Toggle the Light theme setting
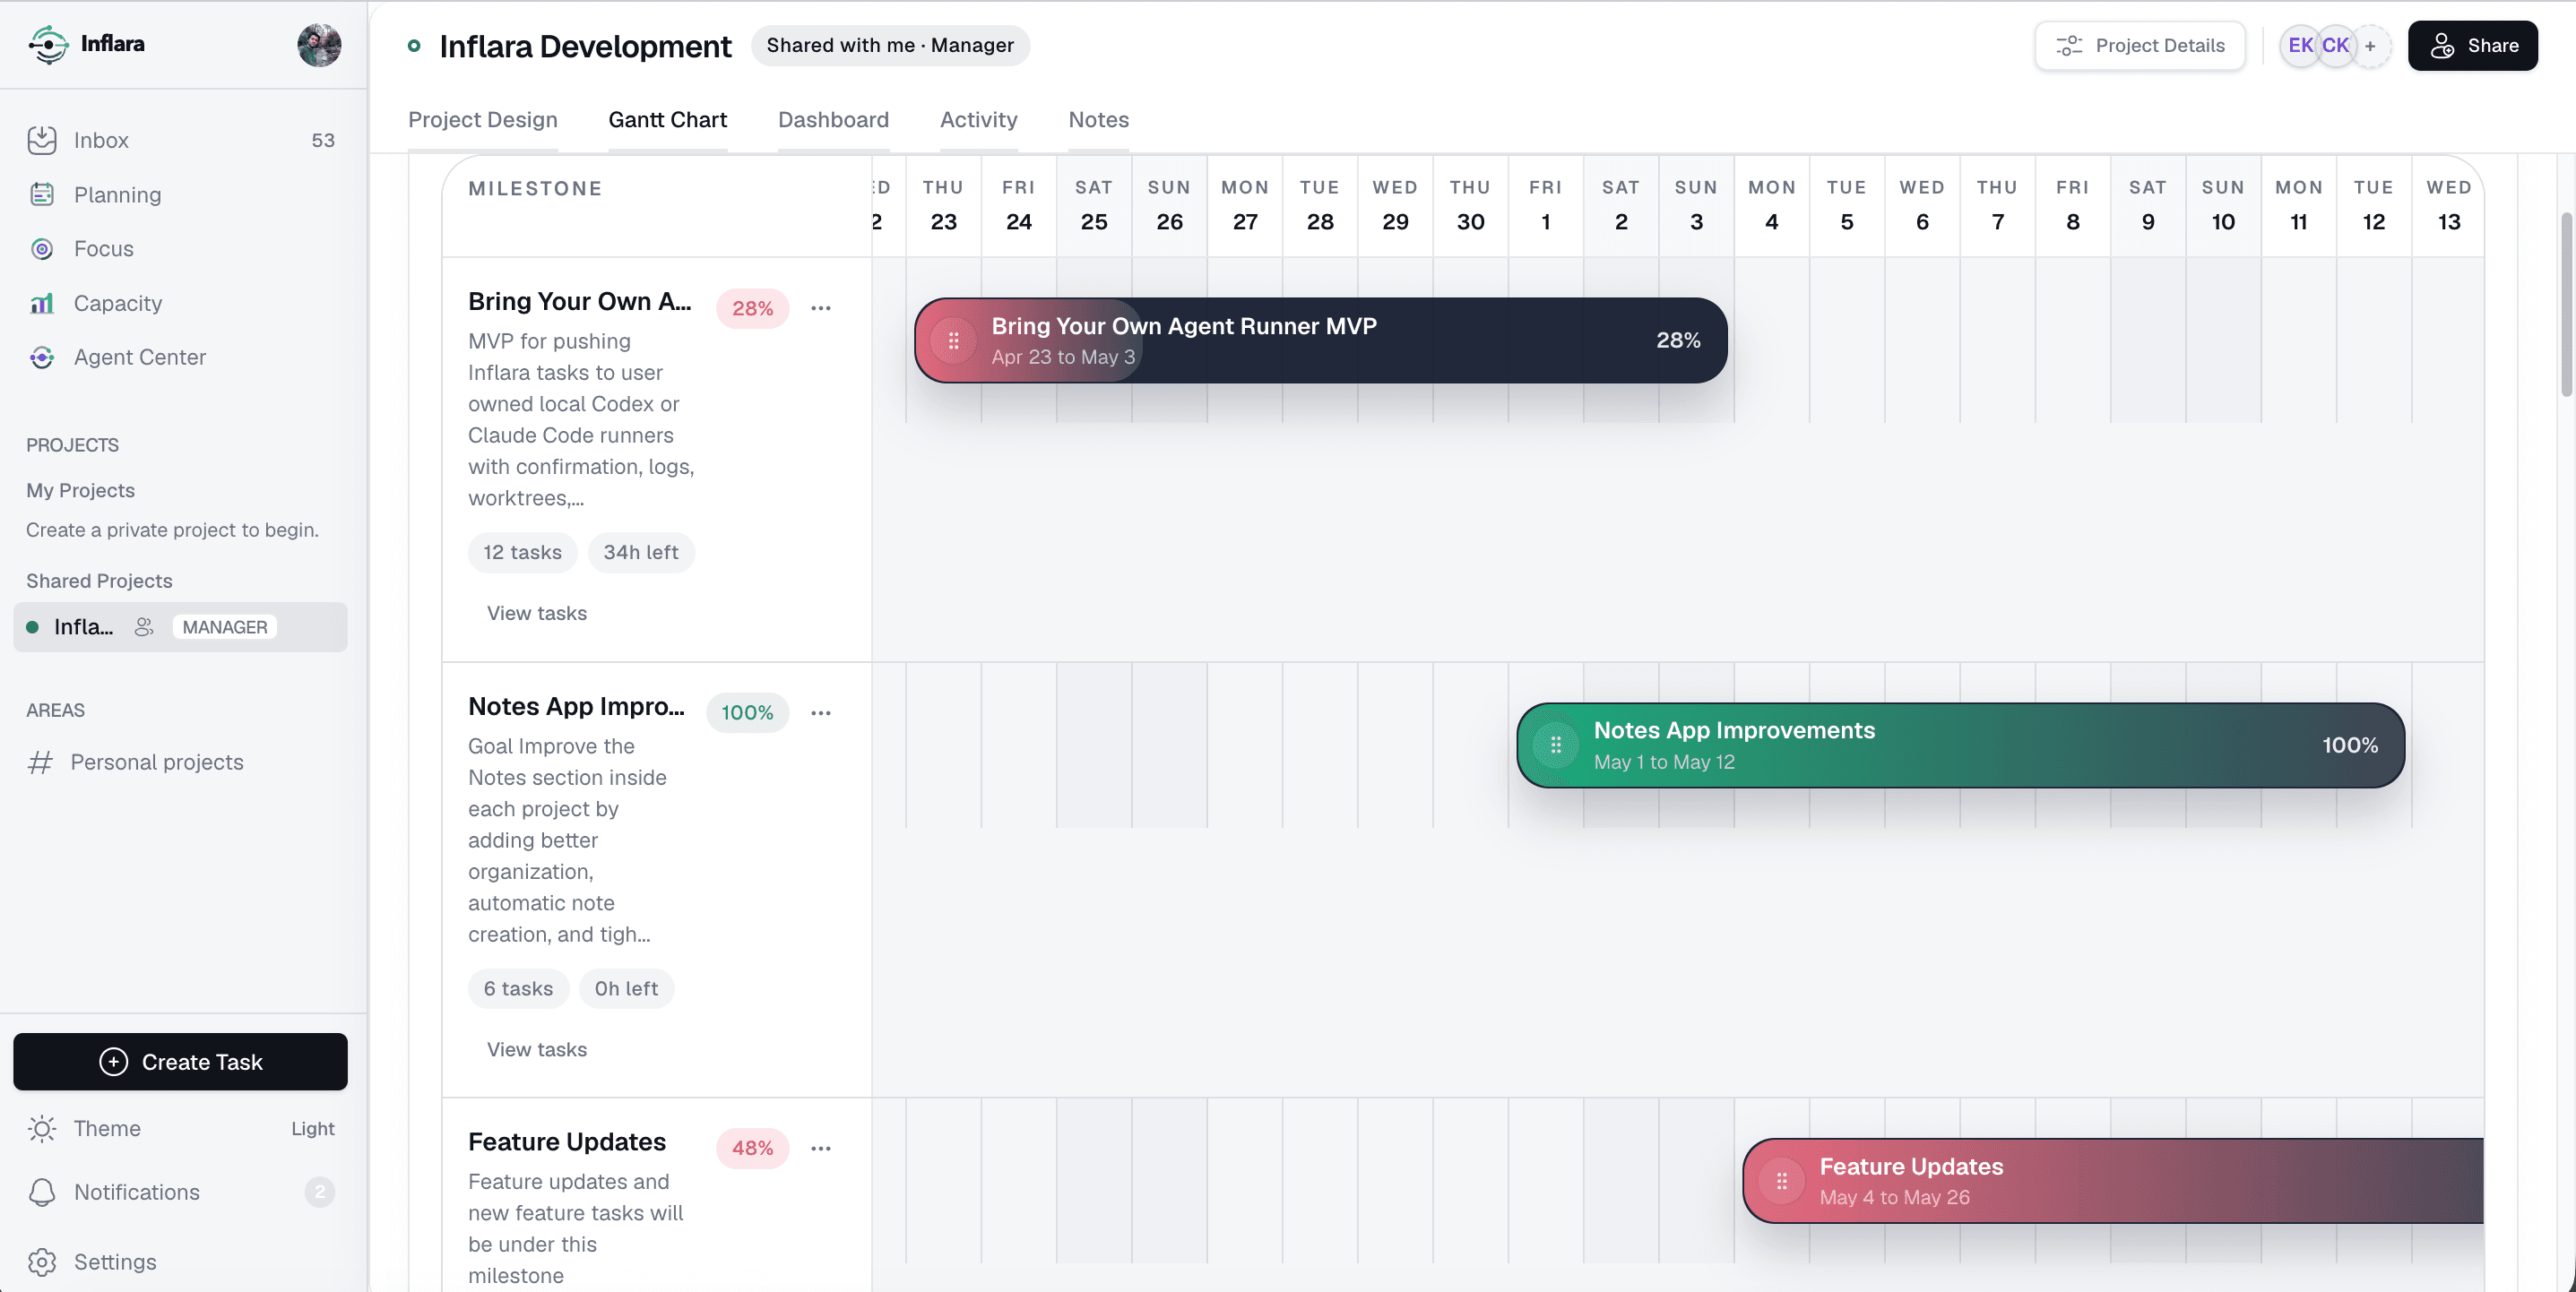The image size is (2576, 1292). [312, 1128]
